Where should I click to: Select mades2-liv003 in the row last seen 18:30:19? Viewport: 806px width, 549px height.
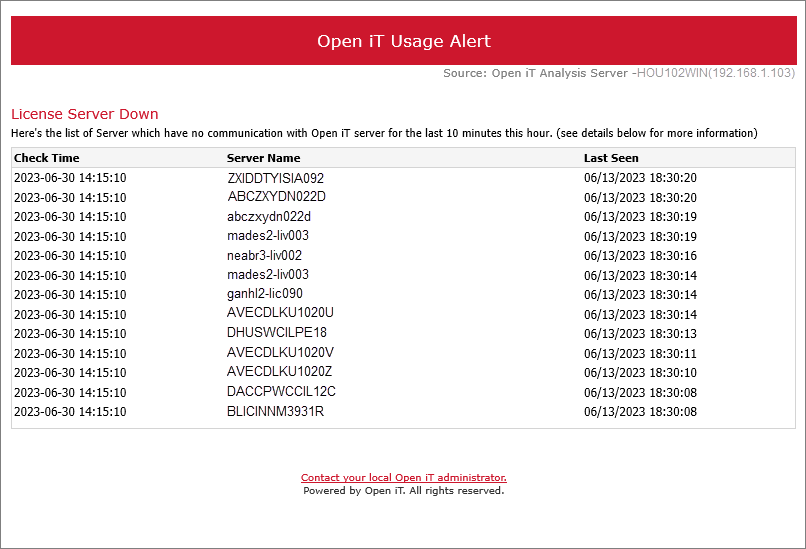pyautogui.click(x=268, y=235)
